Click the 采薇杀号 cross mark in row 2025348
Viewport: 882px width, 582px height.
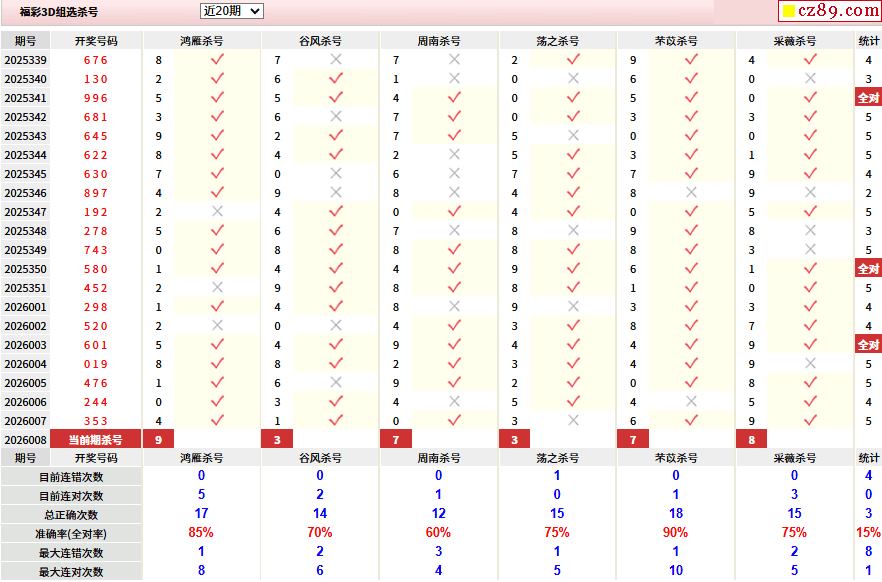pos(810,231)
